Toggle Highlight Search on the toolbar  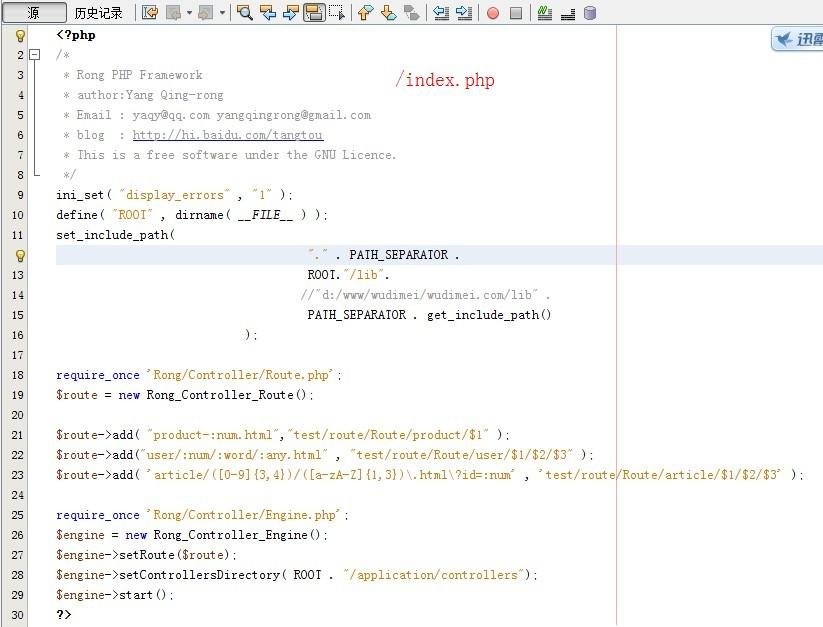point(313,12)
